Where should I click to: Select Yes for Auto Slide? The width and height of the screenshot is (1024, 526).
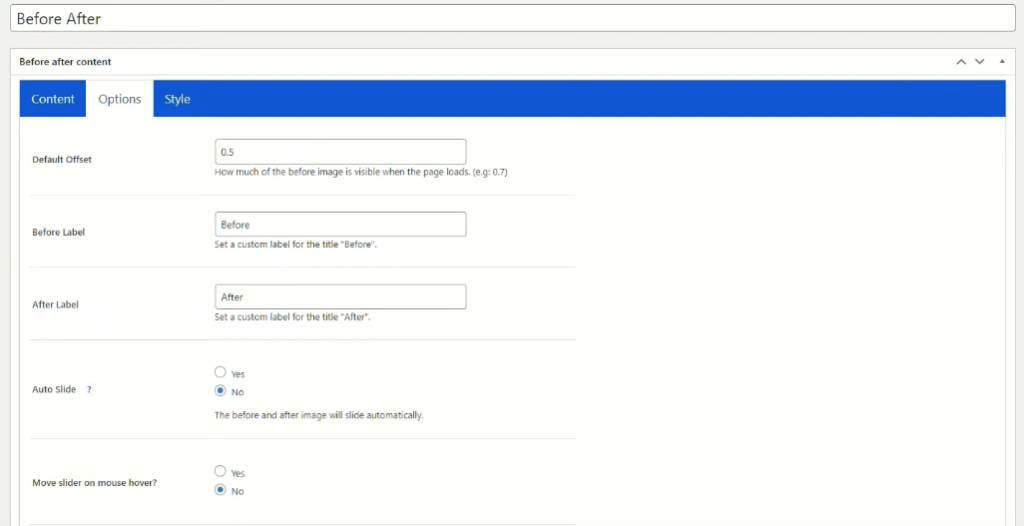pyautogui.click(x=220, y=372)
